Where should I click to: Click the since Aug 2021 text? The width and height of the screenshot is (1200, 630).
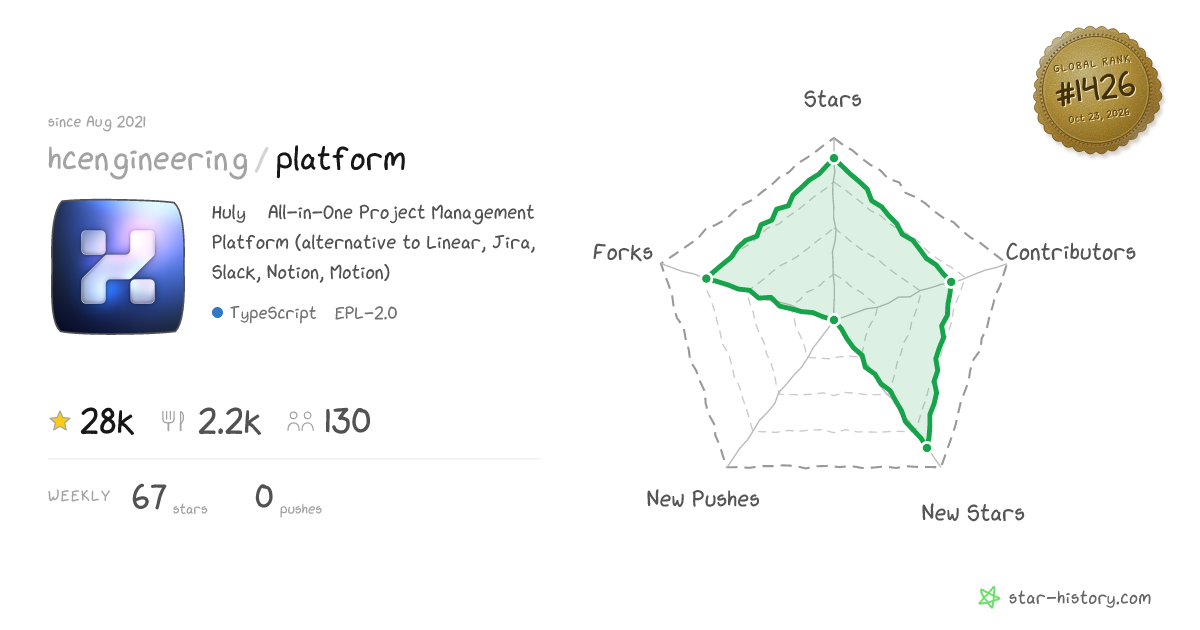(97, 122)
